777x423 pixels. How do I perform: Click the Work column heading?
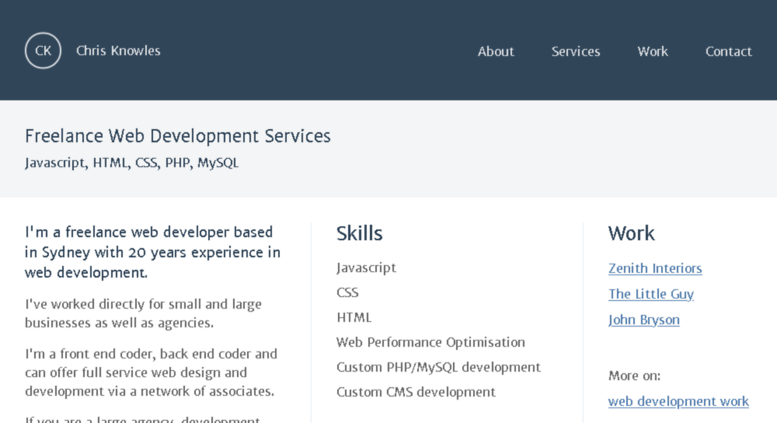pos(631,233)
